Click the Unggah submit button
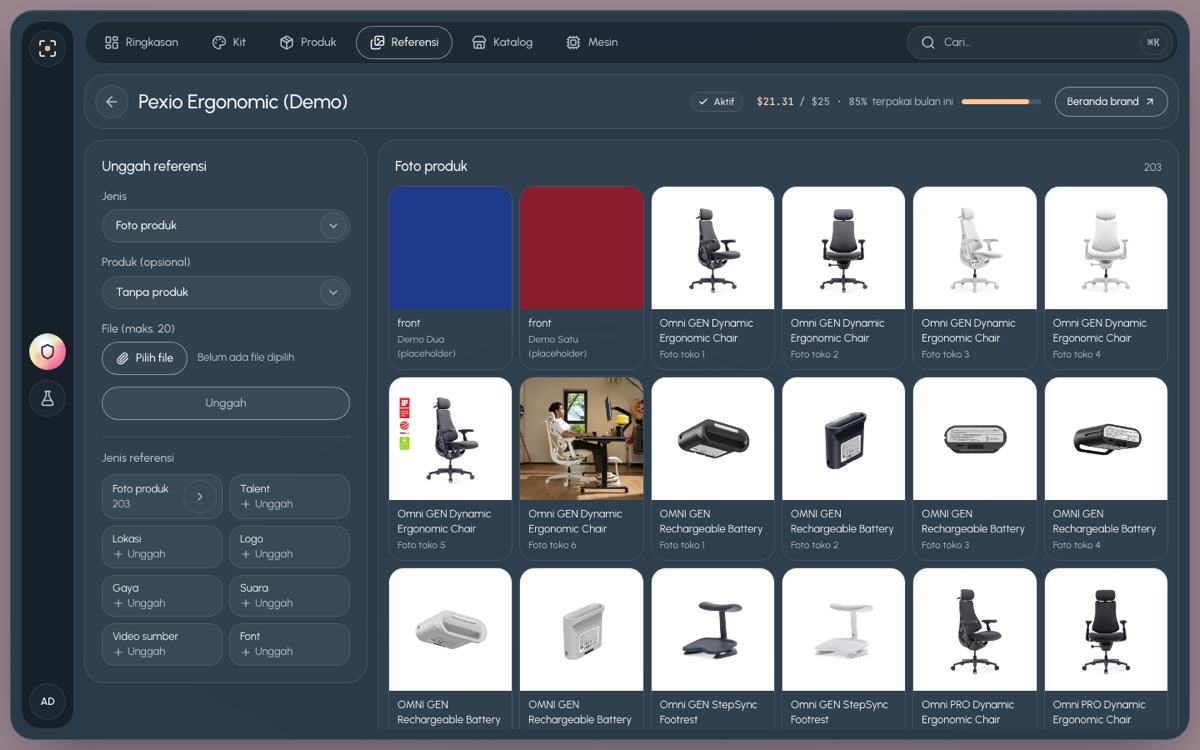The width and height of the screenshot is (1200, 750). (x=226, y=403)
